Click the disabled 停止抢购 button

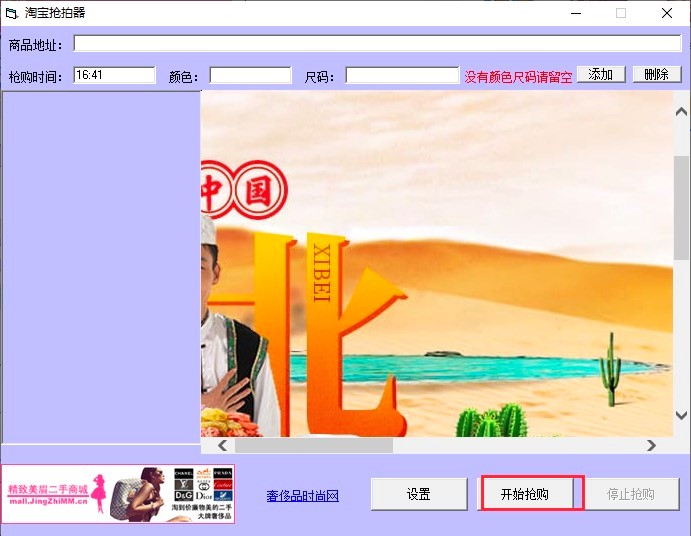tap(631, 494)
